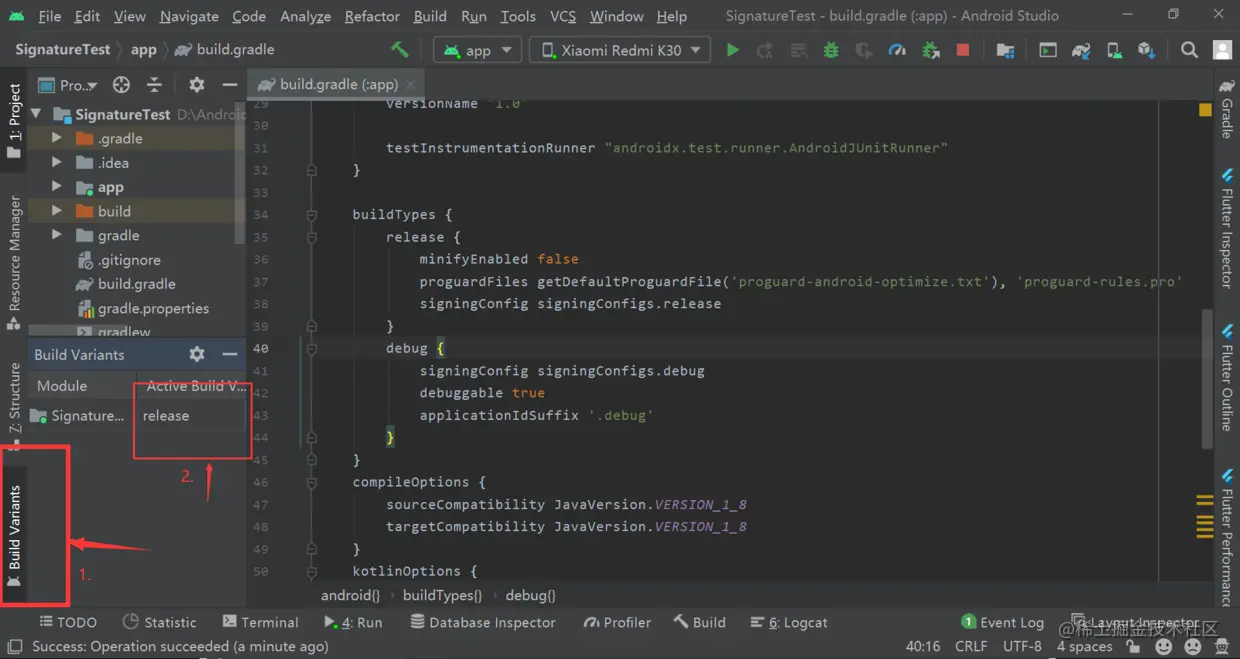This screenshot has width=1240, height=659.
Task: Toggle the Z: Structure tool window
Action: (x=14, y=405)
